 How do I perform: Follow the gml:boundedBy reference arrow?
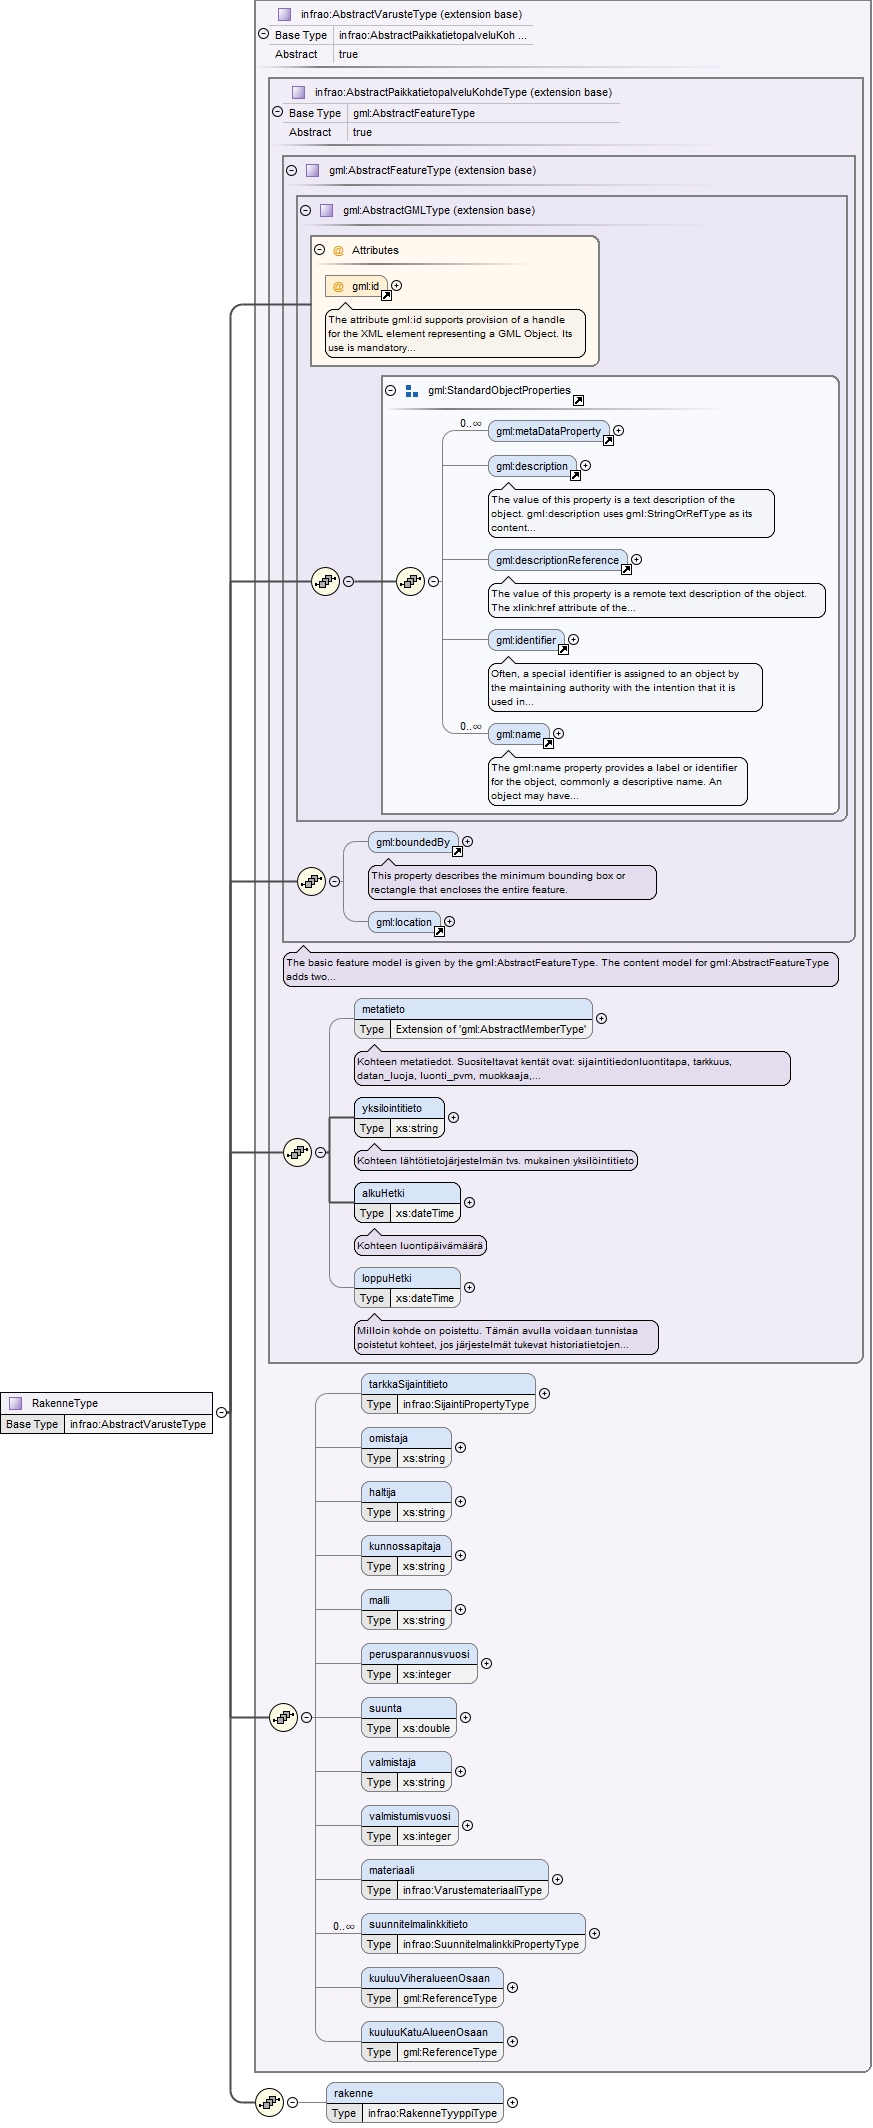[x=457, y=851]
